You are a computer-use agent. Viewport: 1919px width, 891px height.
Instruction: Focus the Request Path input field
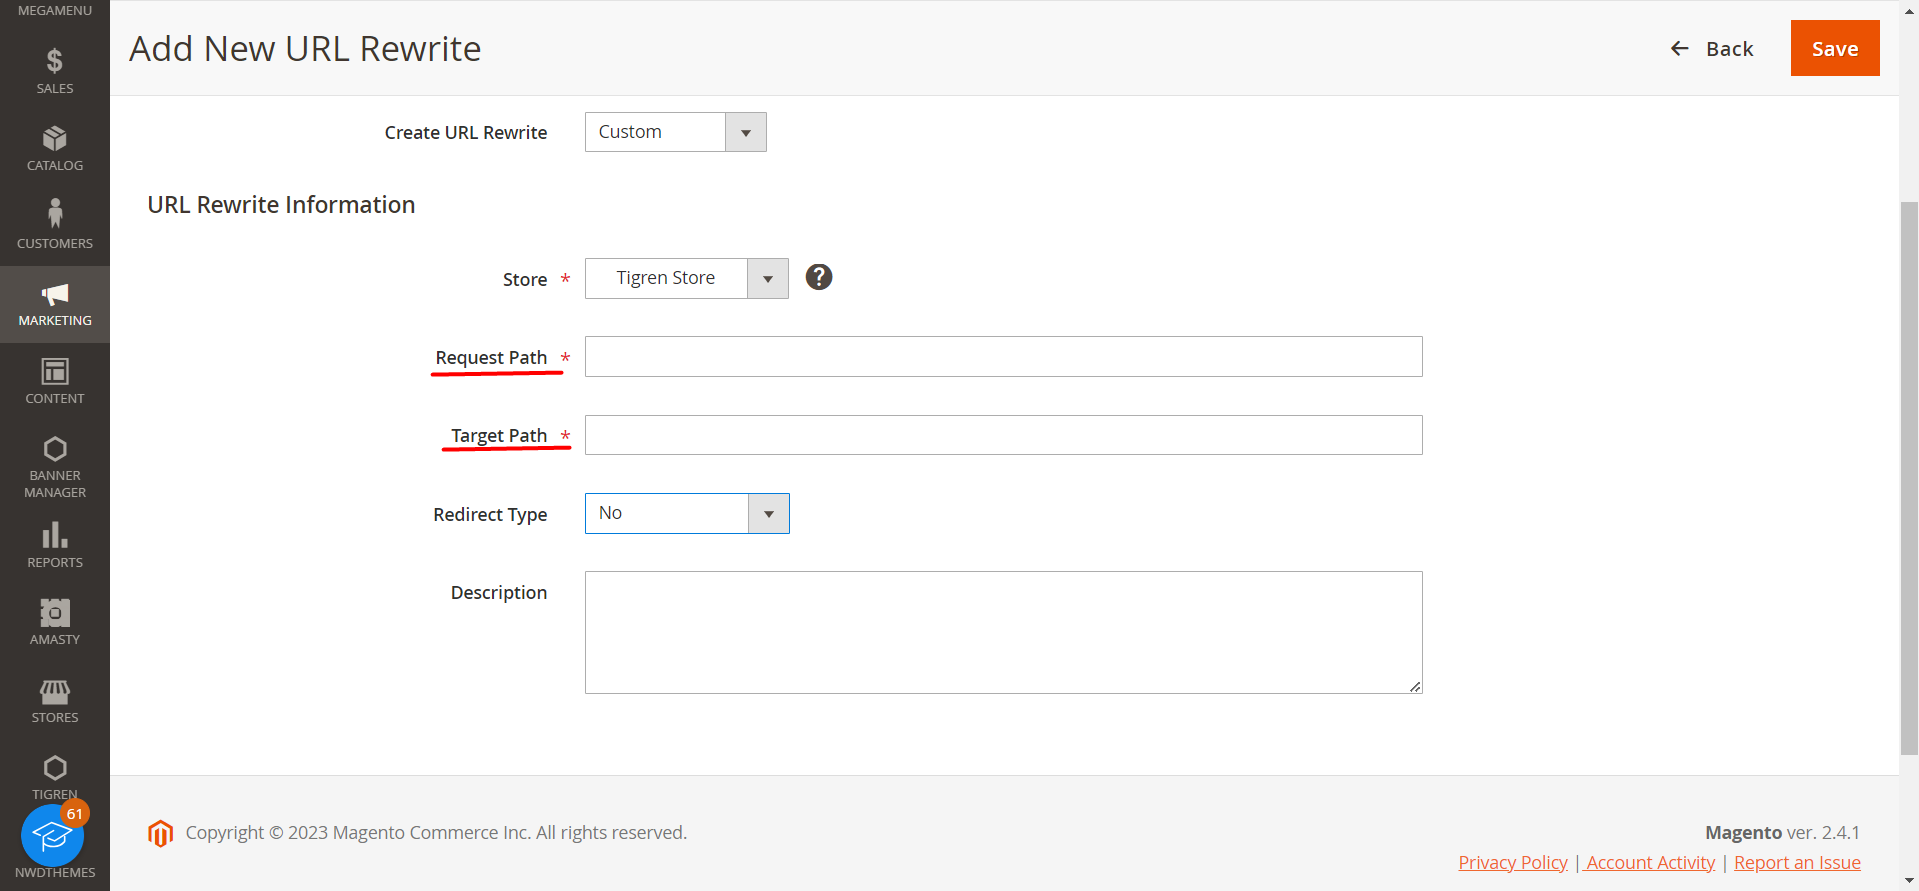1003,357
